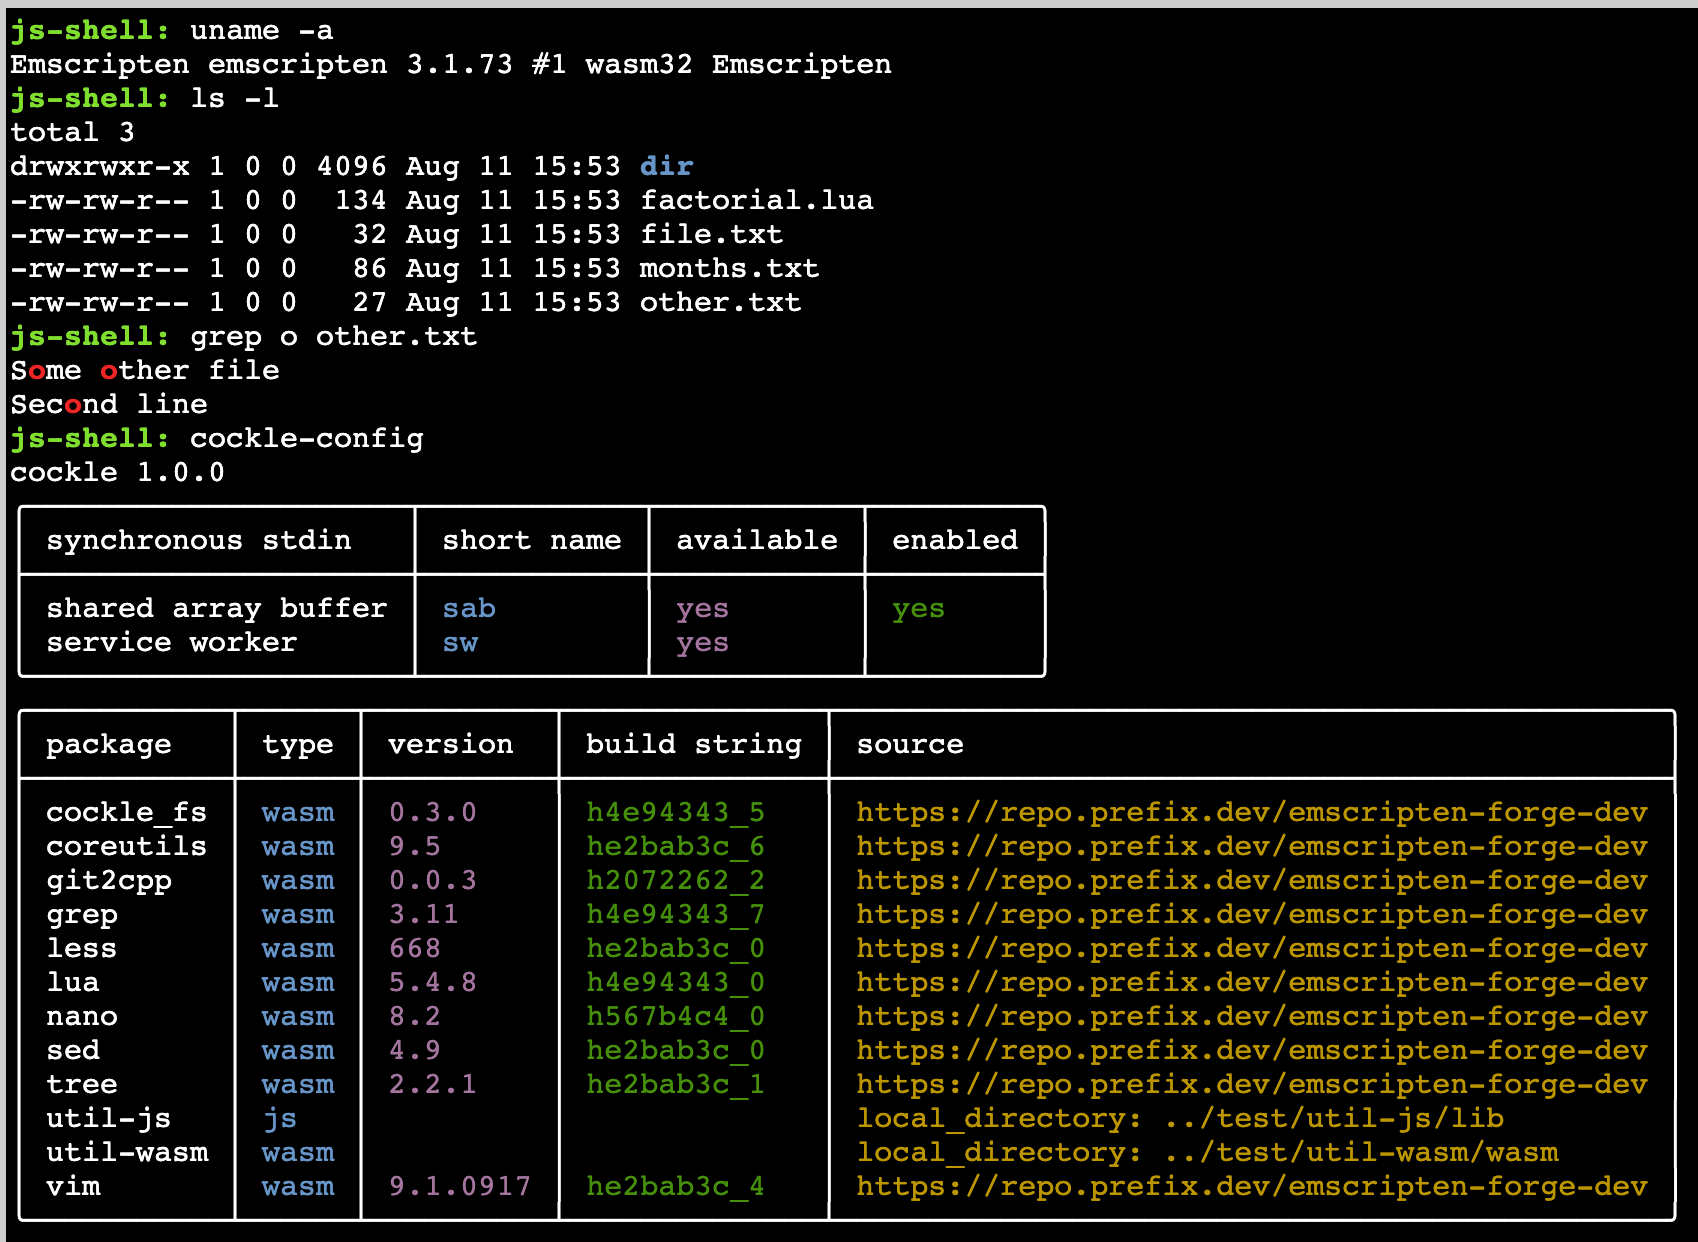Click the 'ls -l' command text
Image resolution: width=1698 pixels, height=1242 pixels.
235,99
